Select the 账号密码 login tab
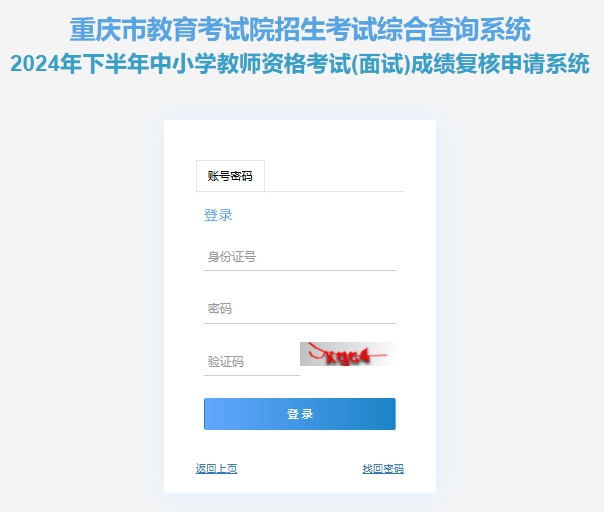Image resolution: width=604 pixels, height=512 pixels. coord(230,176)
